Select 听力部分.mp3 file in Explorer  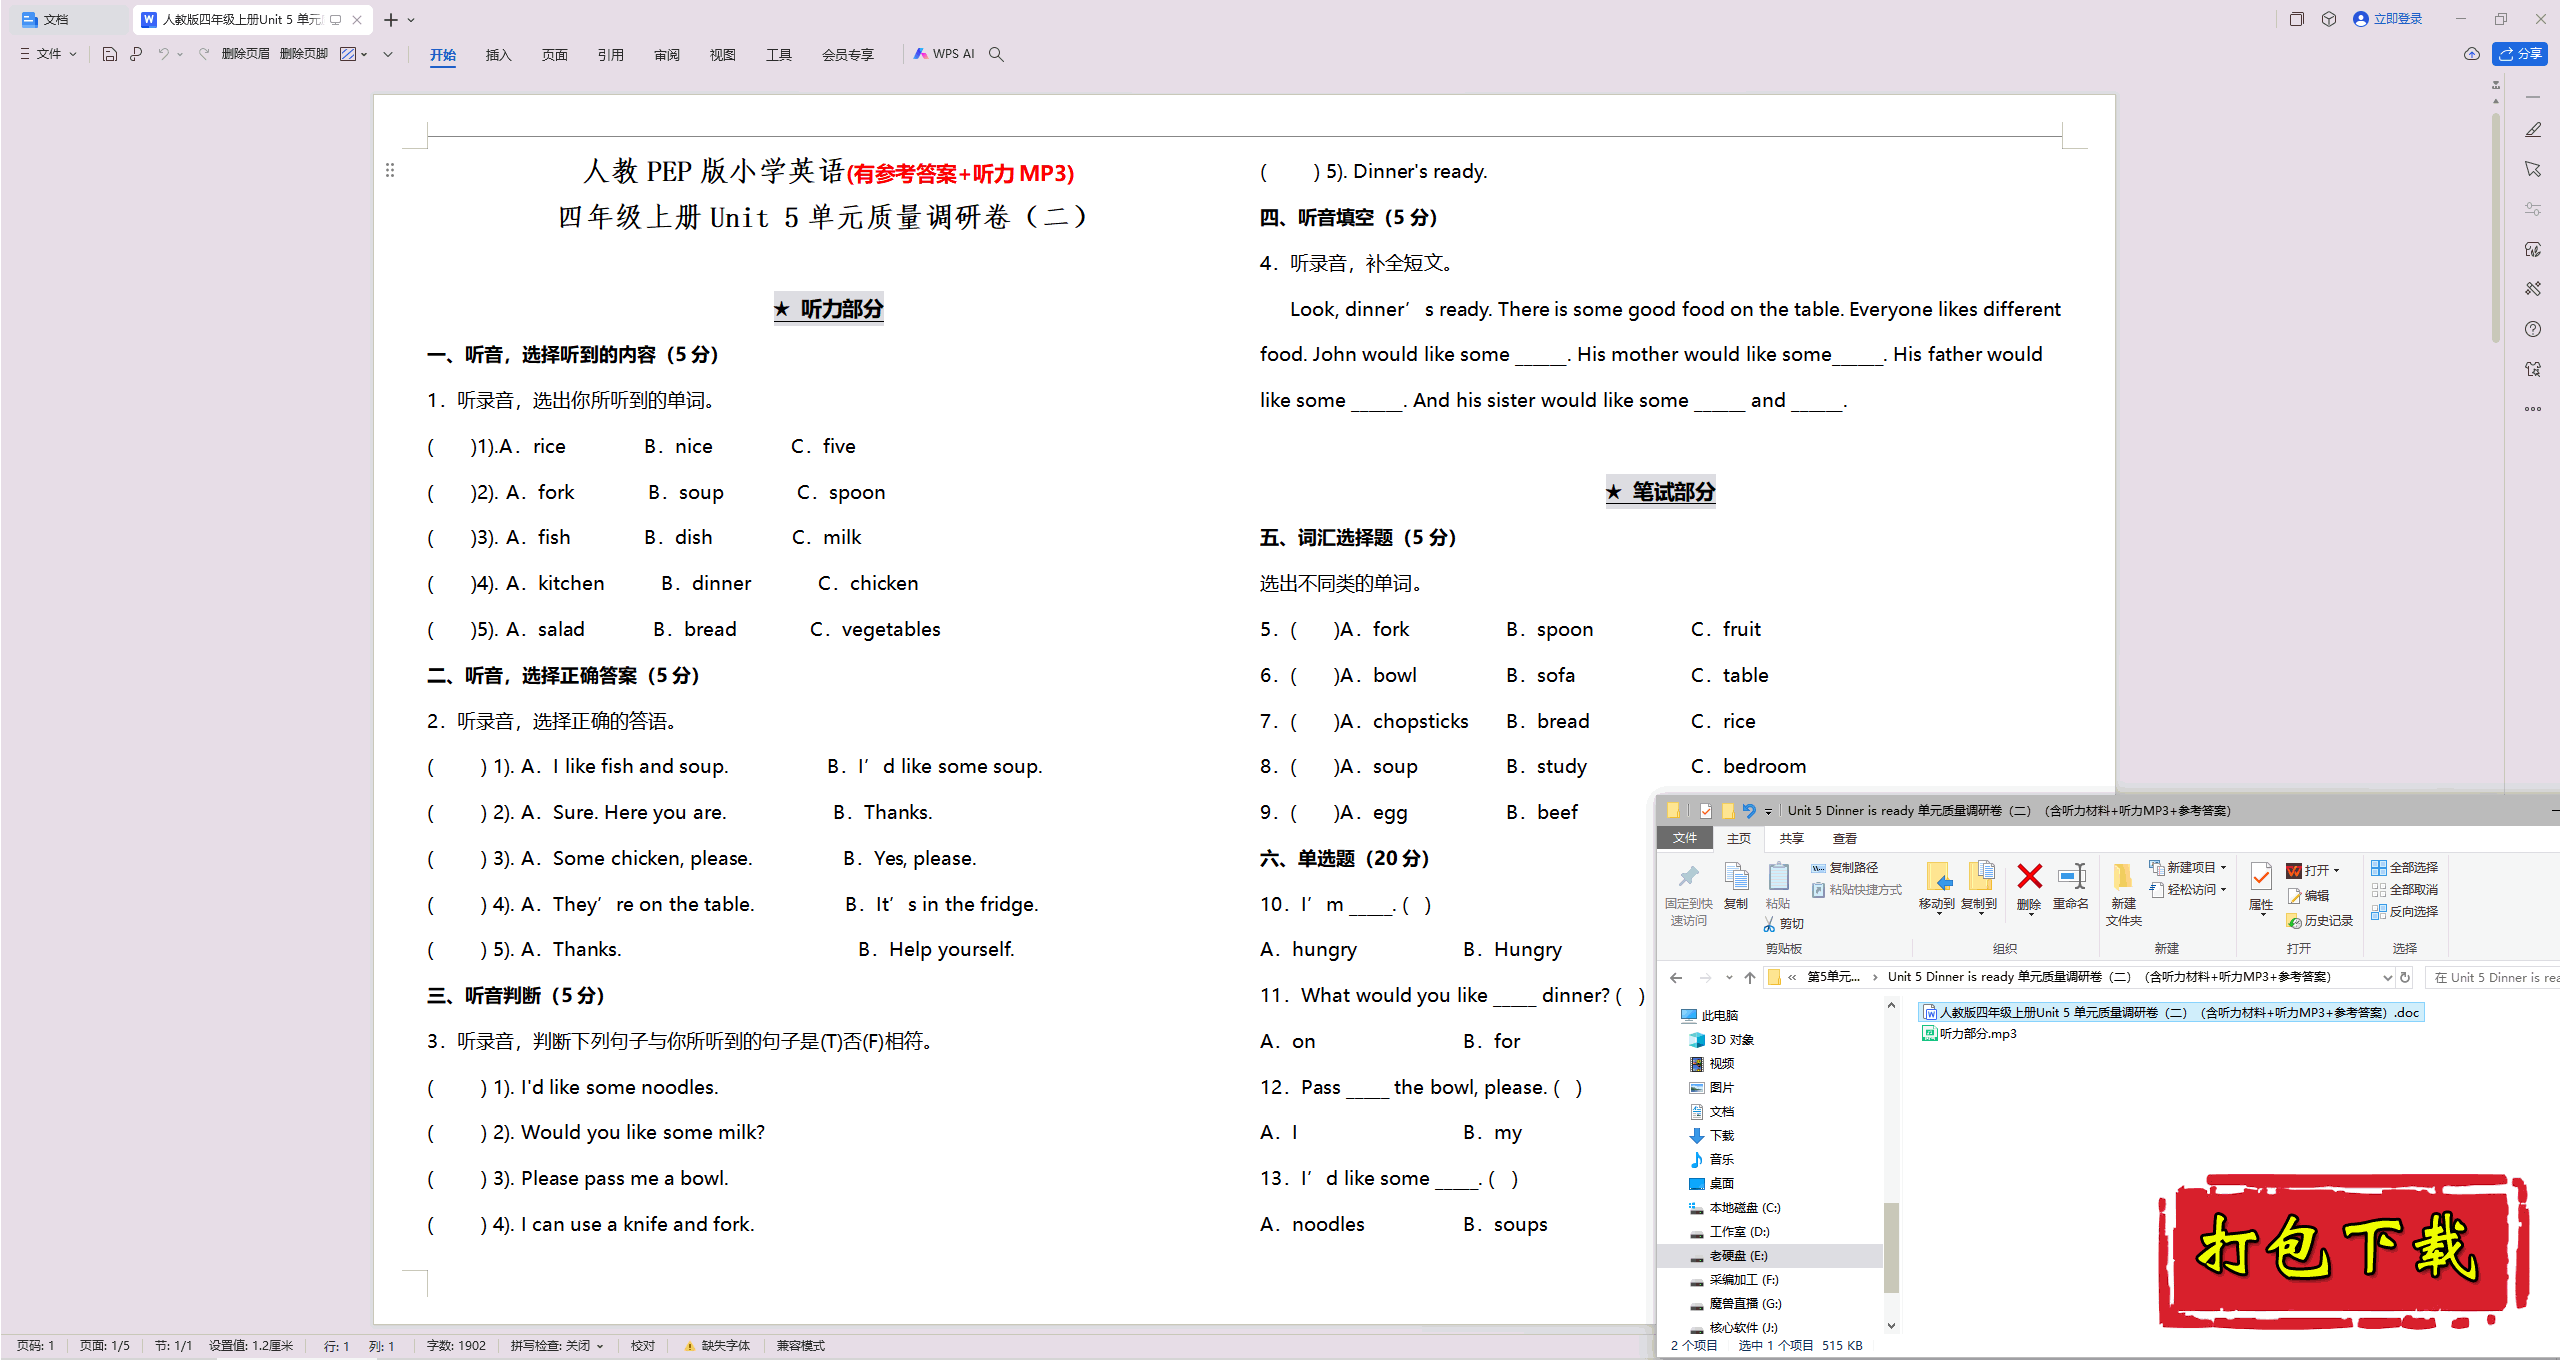1969,1034
